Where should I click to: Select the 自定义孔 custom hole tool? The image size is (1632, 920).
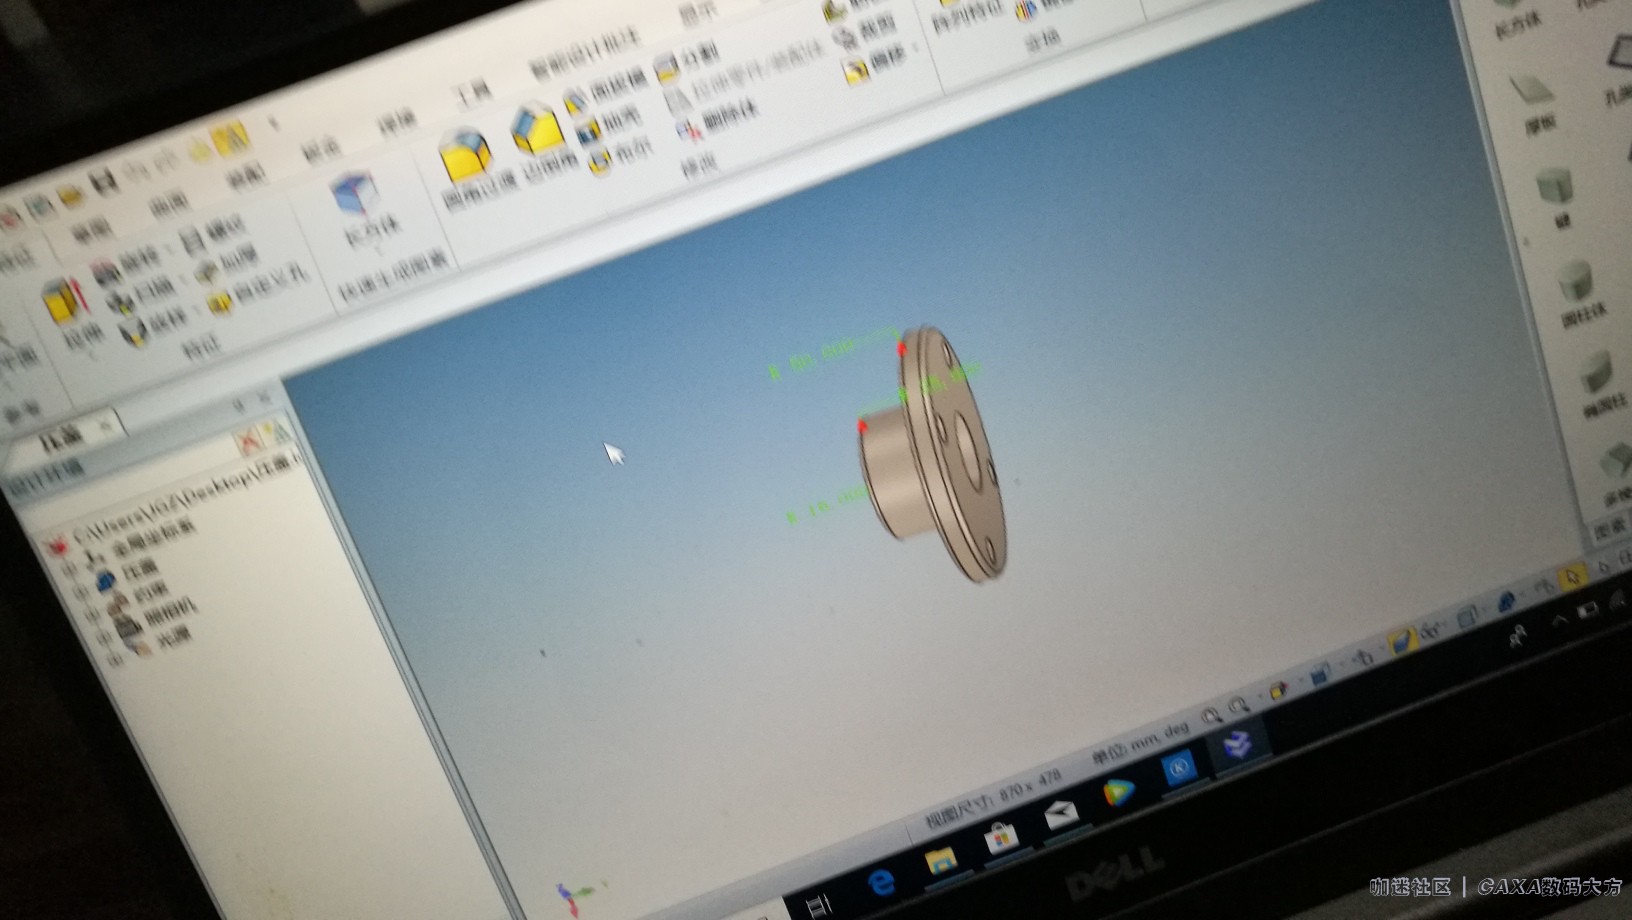[258, 288]
